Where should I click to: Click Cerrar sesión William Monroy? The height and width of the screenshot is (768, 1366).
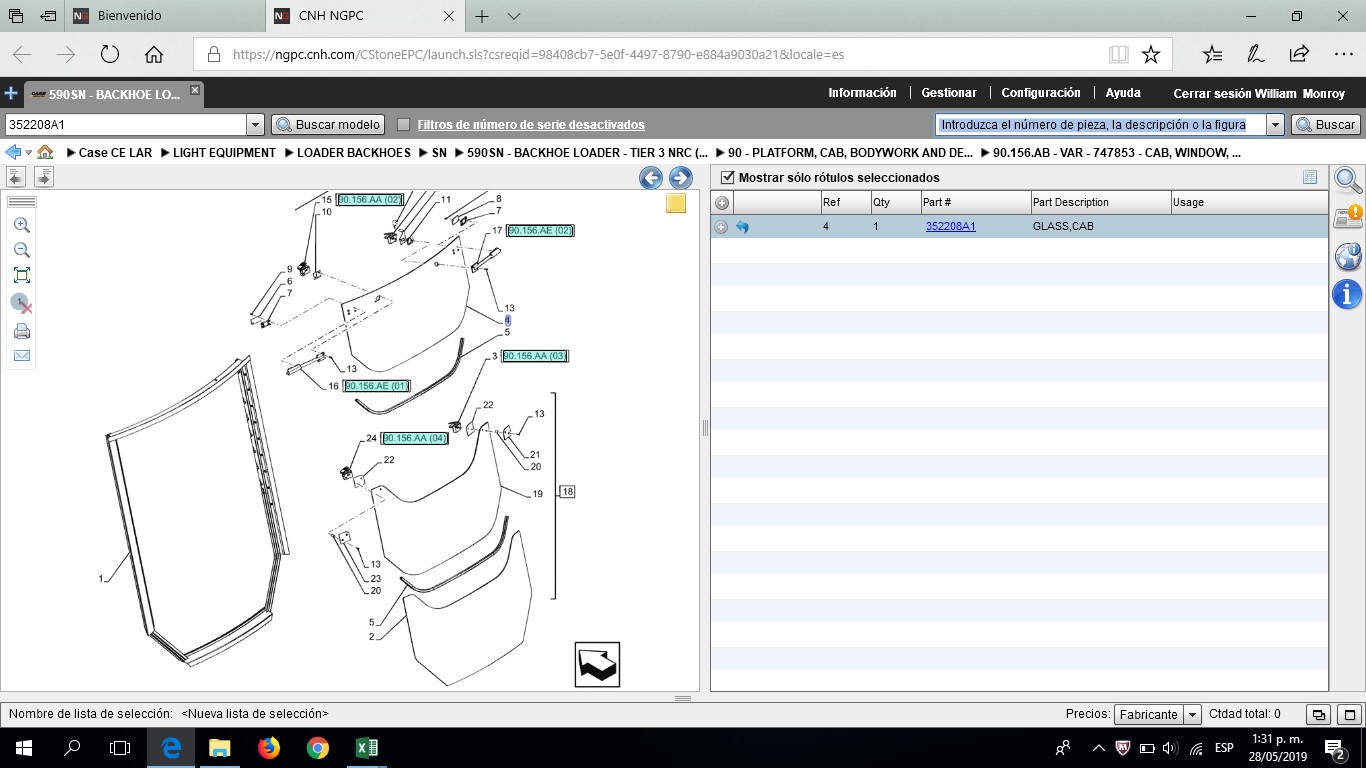[x=1259, y=94]
